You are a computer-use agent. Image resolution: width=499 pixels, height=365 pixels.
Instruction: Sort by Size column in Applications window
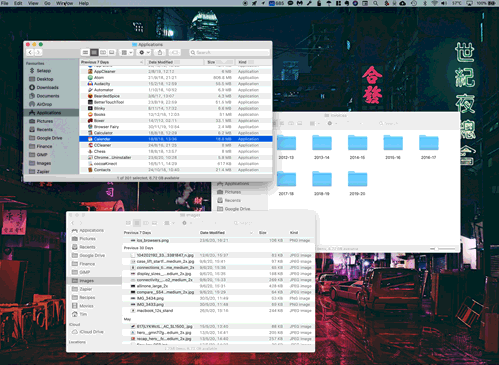tap(219, 62)
